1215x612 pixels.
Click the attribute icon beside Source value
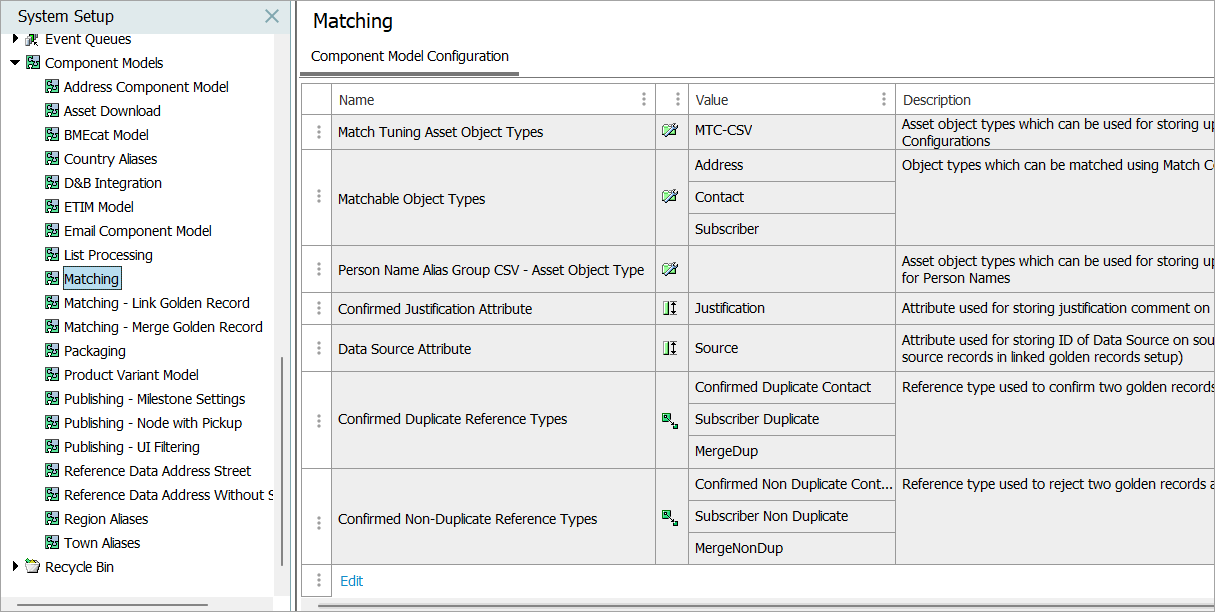tap(670, 348)
